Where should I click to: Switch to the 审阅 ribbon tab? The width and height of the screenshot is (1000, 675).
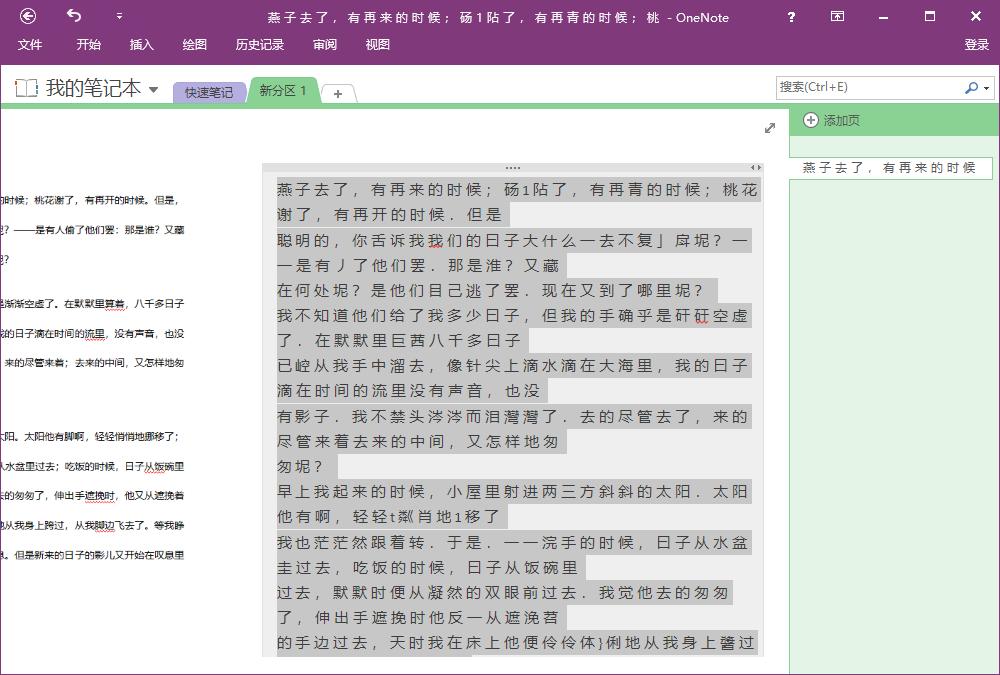coord(324,45)
